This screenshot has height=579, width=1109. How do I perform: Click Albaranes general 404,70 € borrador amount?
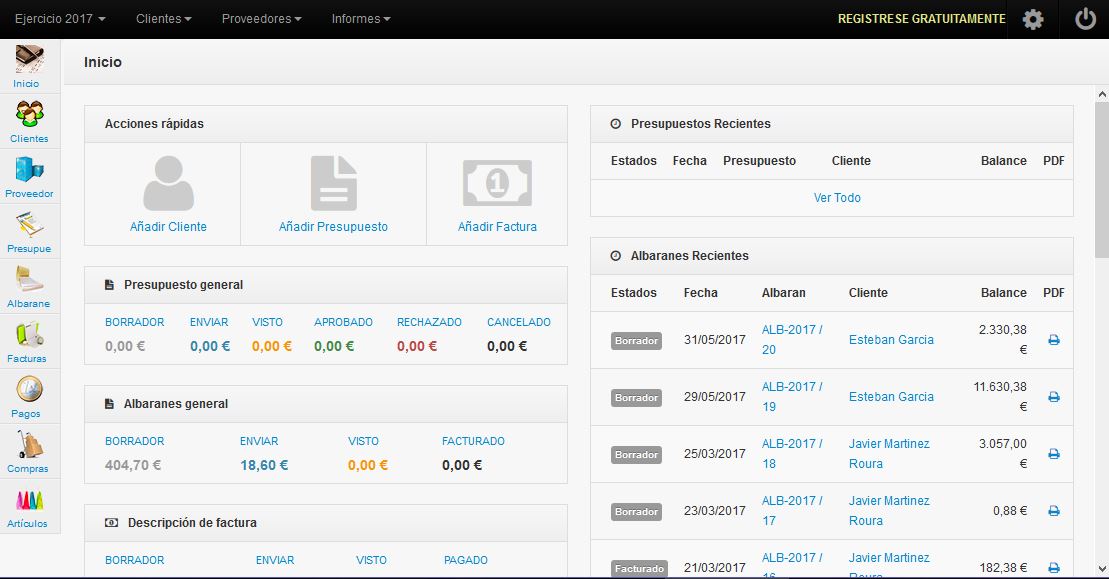133,465
